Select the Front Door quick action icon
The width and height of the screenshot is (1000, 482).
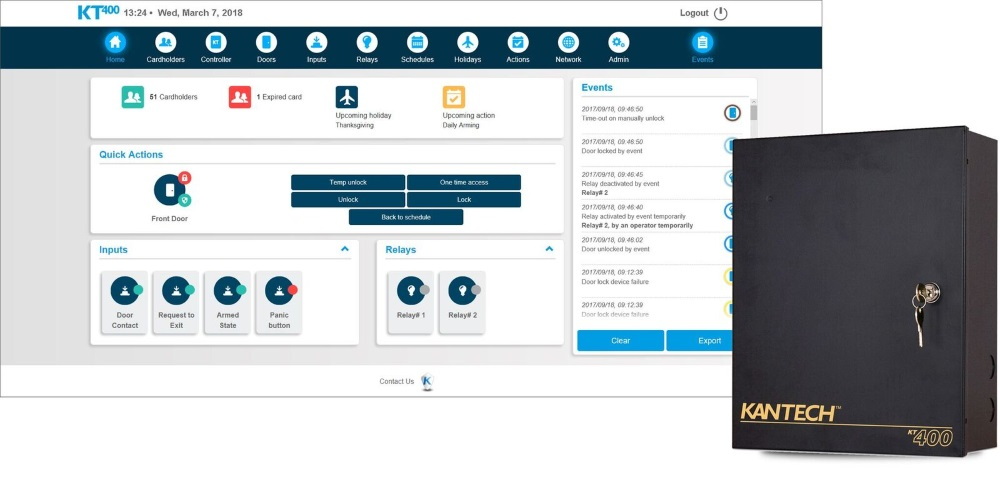coord(169,190)
